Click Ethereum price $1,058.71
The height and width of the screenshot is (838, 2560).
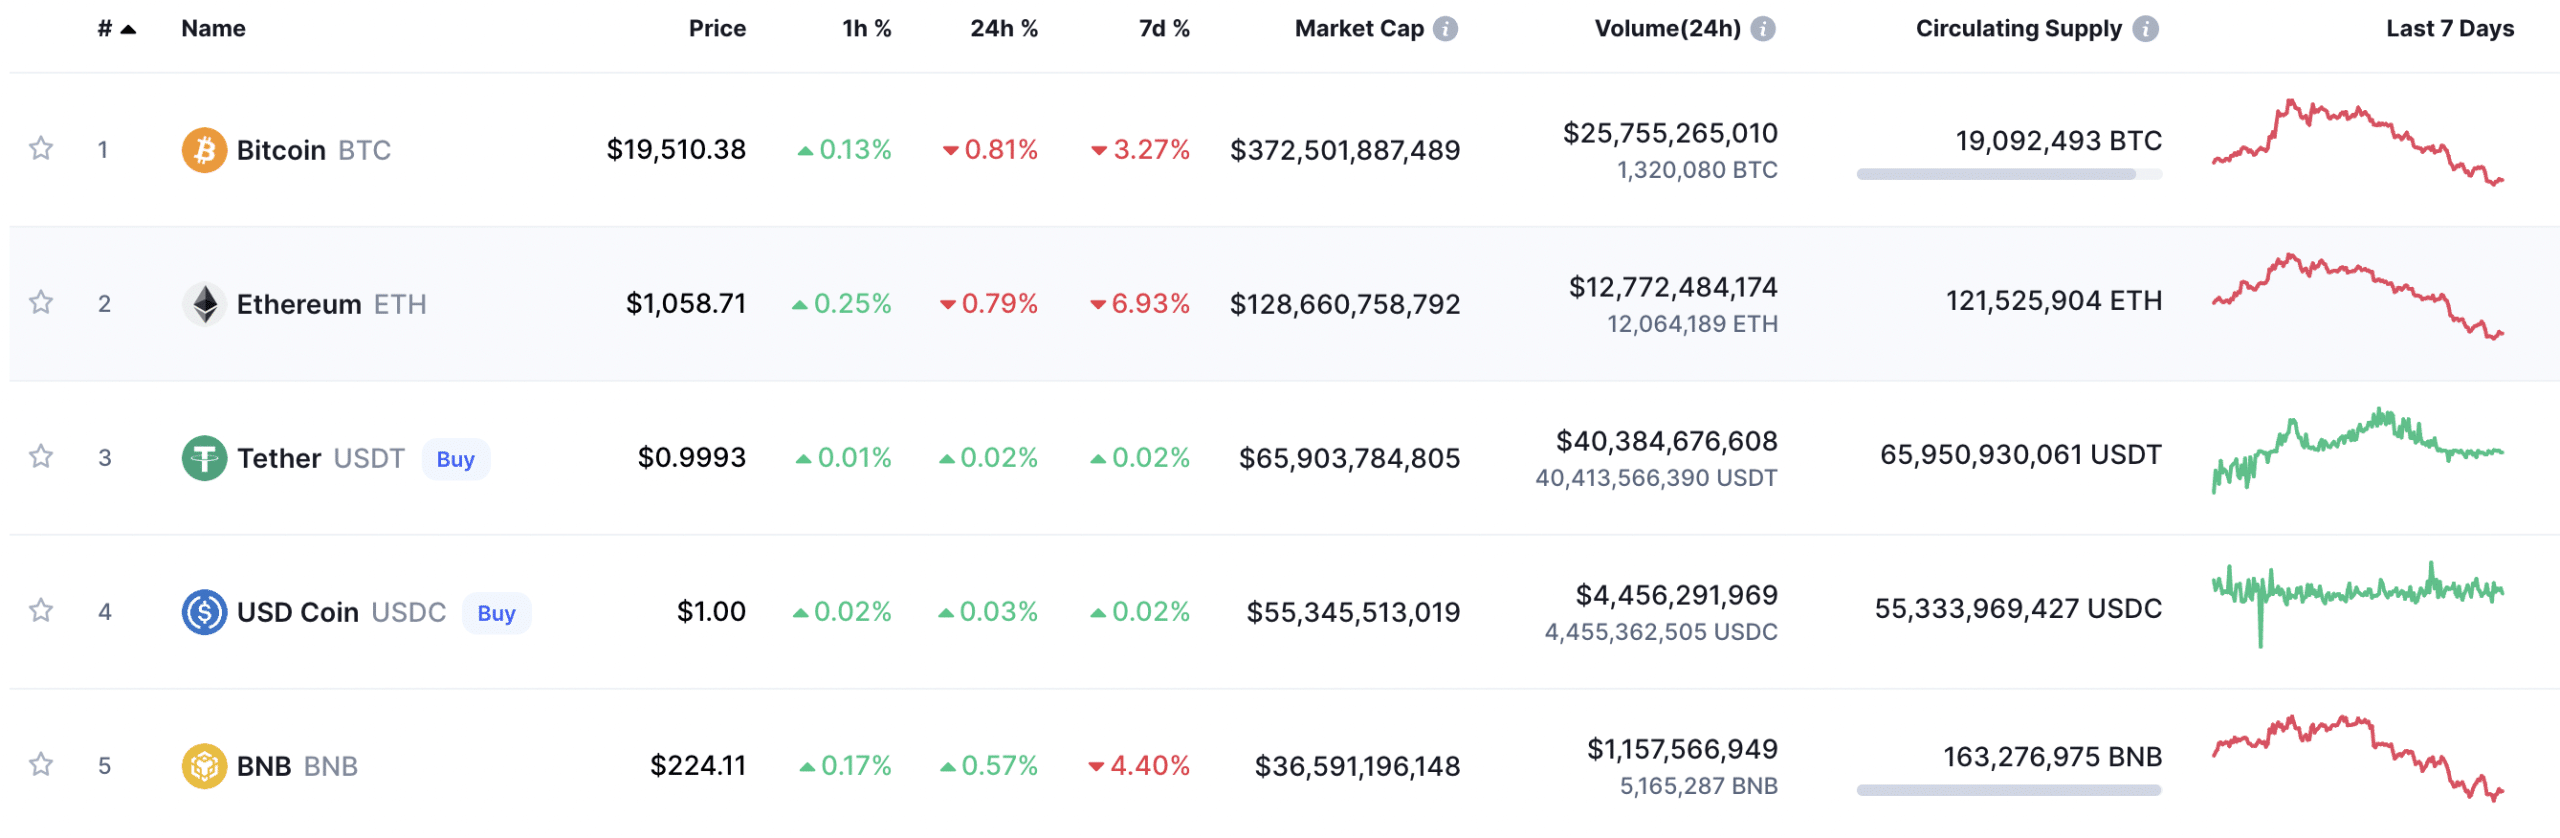pyautogui.click(x=686, y=304)
